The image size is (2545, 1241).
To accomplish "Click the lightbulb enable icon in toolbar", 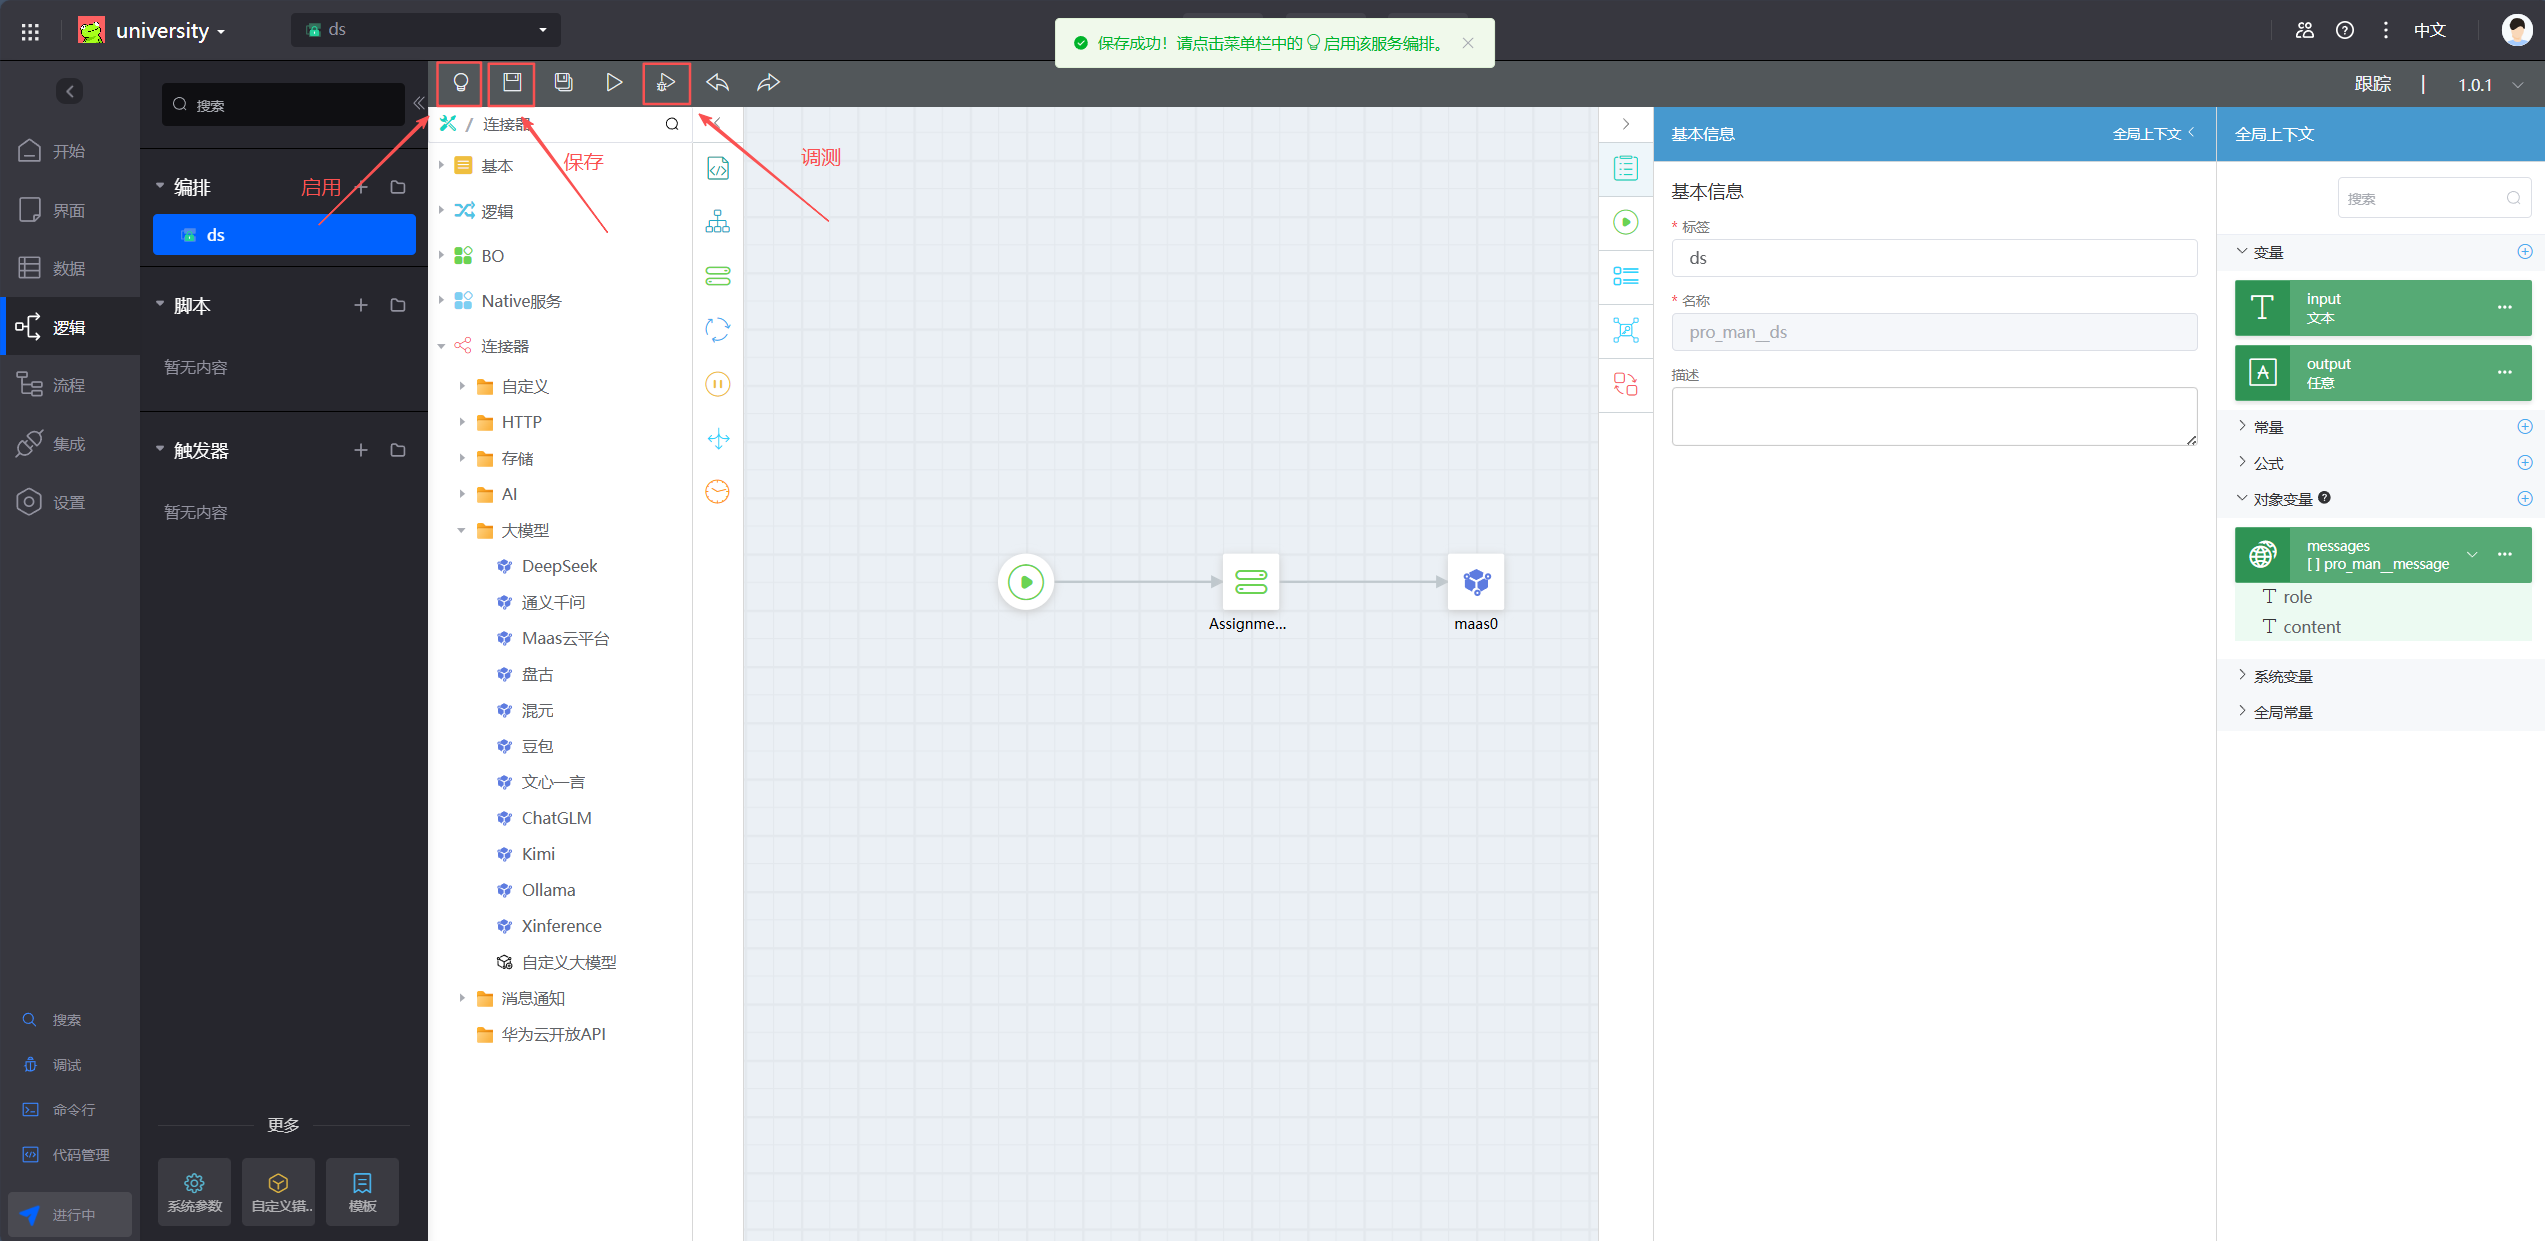I will coord(460,83).
